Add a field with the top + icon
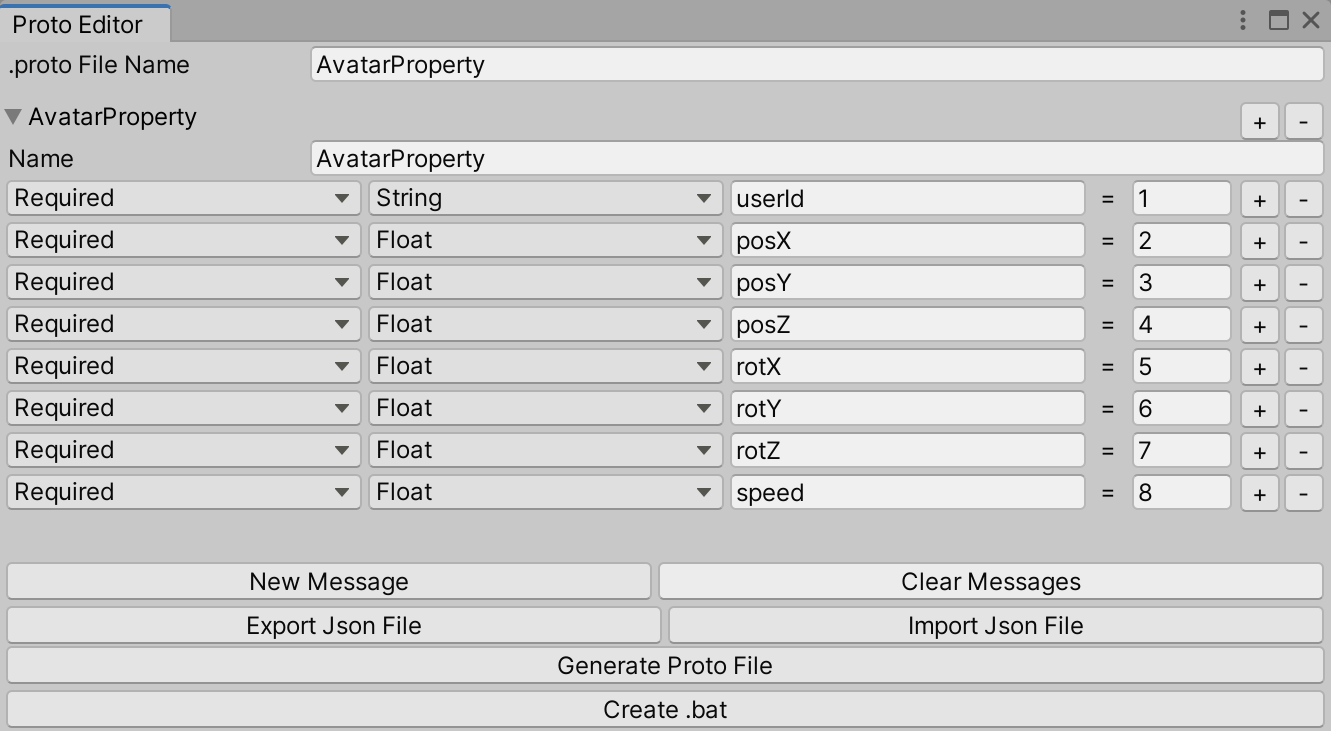Image resolution: width=1331 pixels, height=731 pixels. tap(1259, 121)
